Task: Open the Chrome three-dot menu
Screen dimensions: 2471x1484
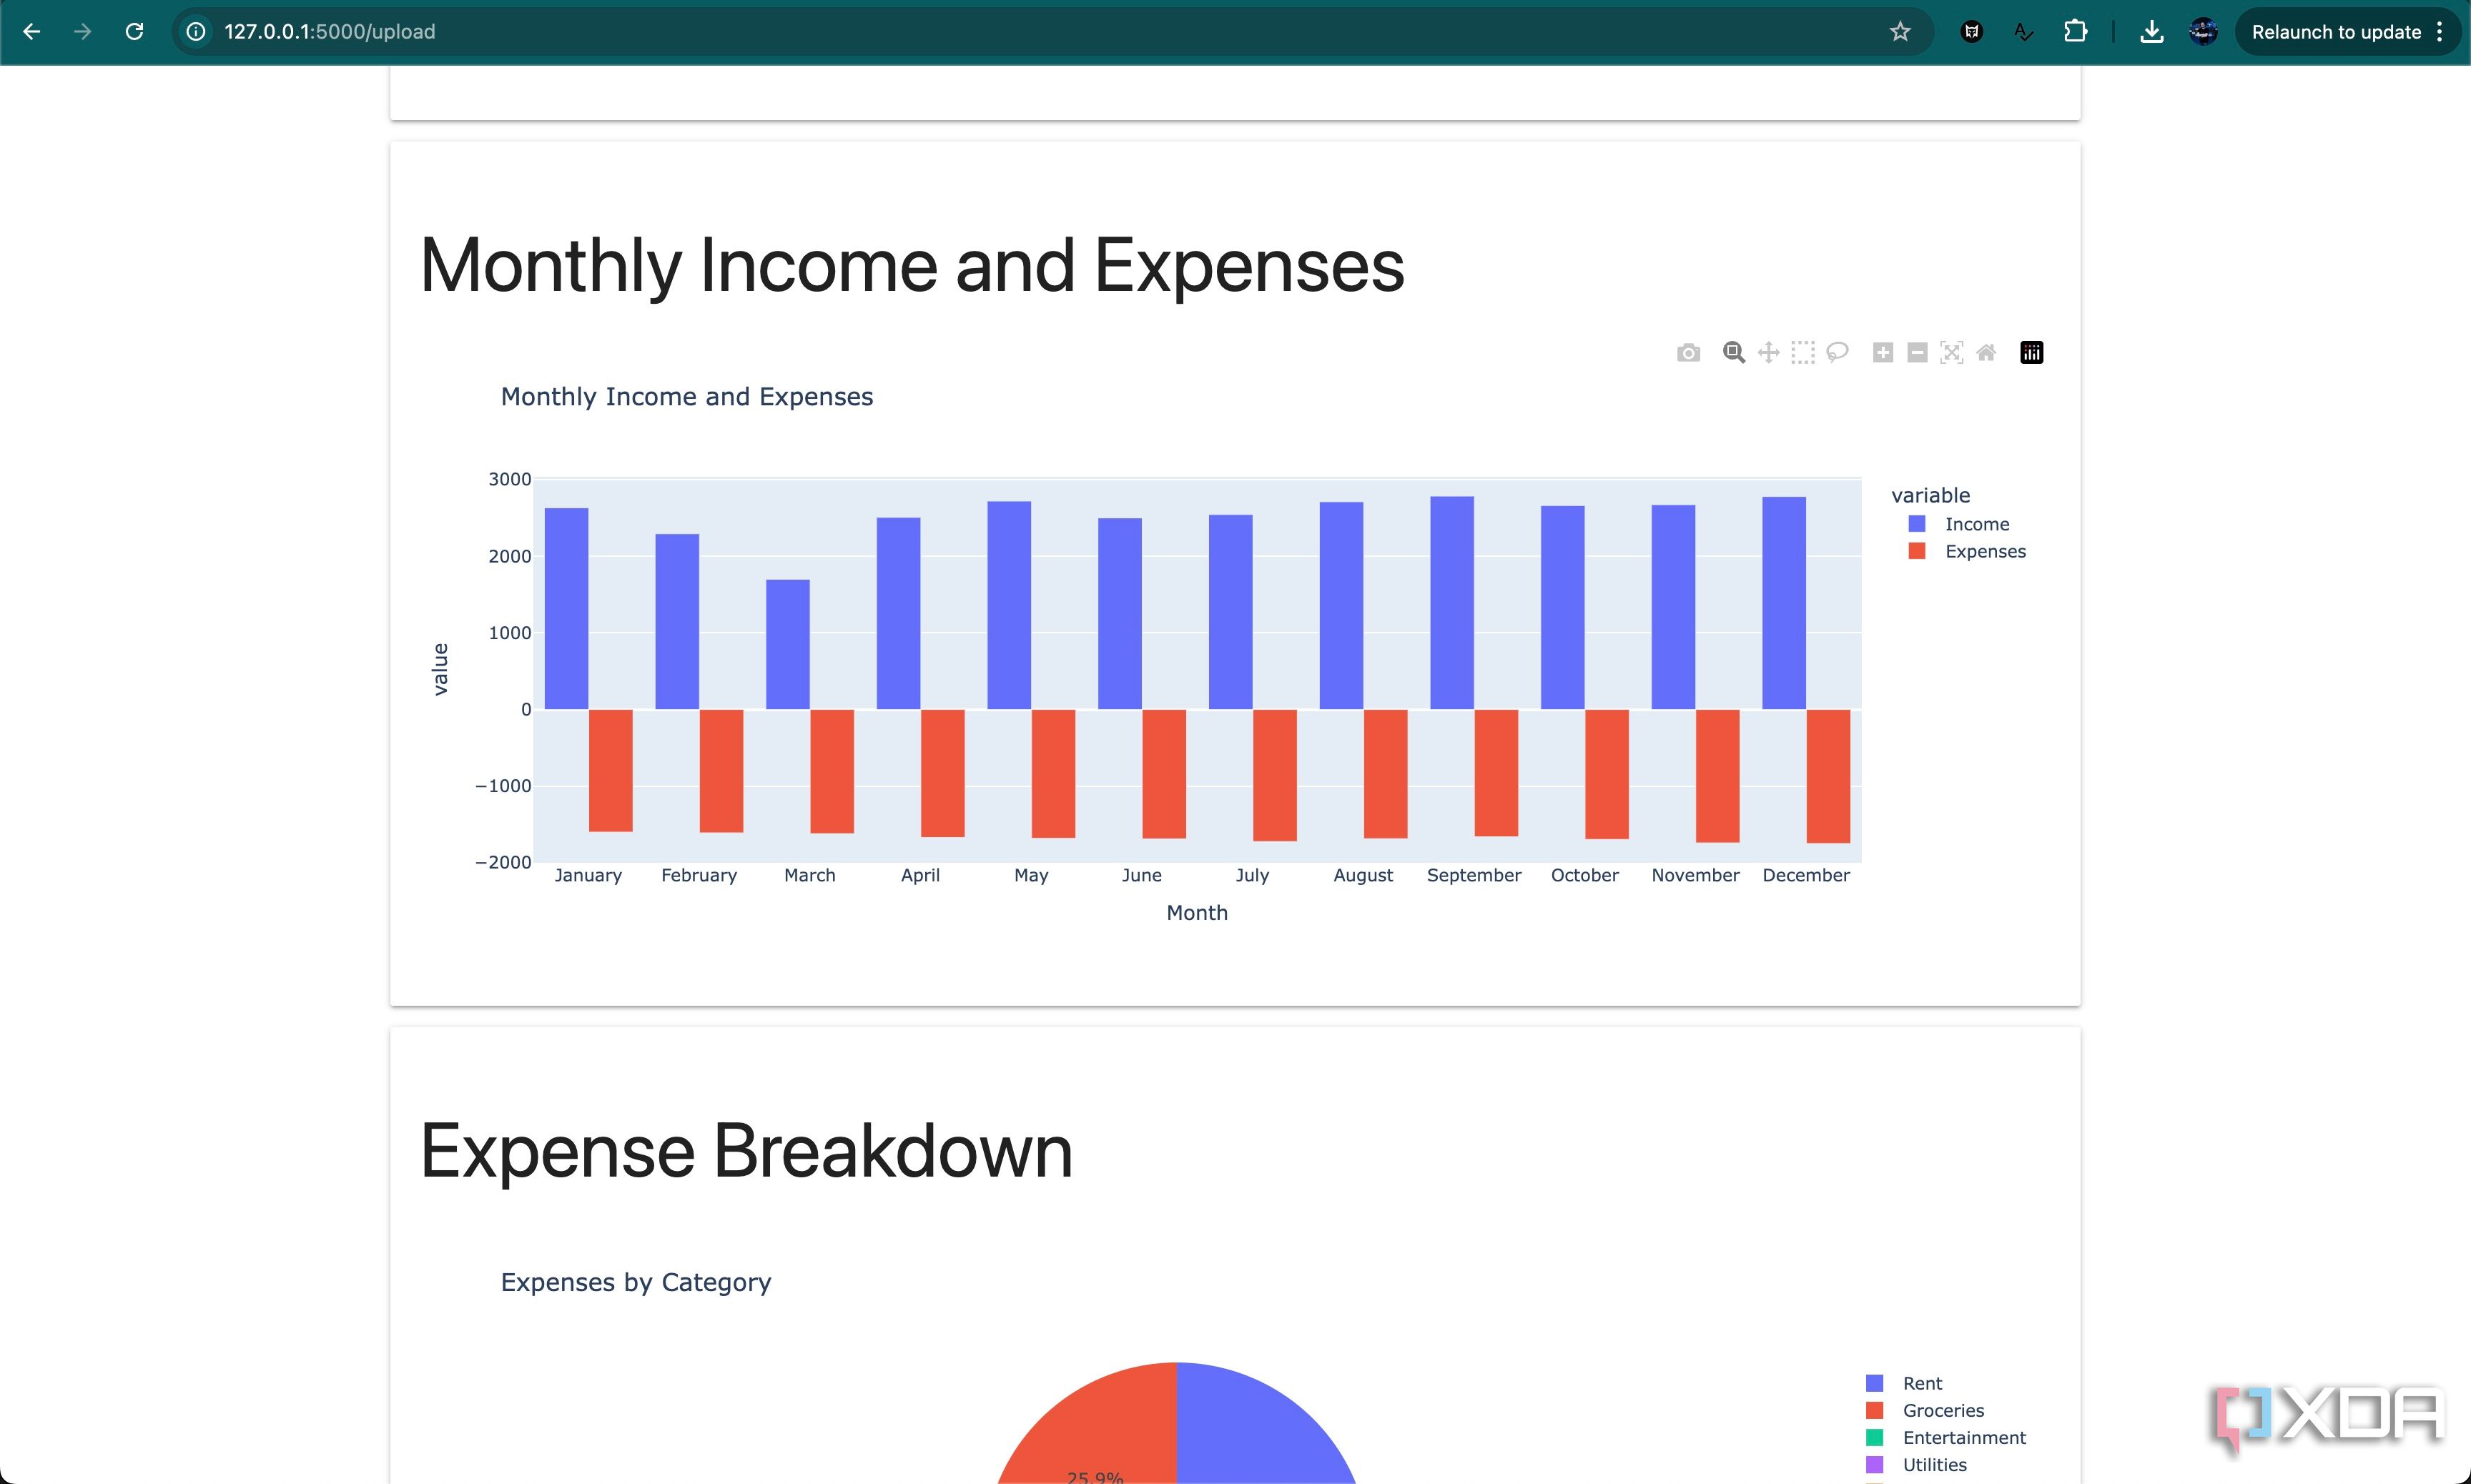Action: pos(2440,32)
